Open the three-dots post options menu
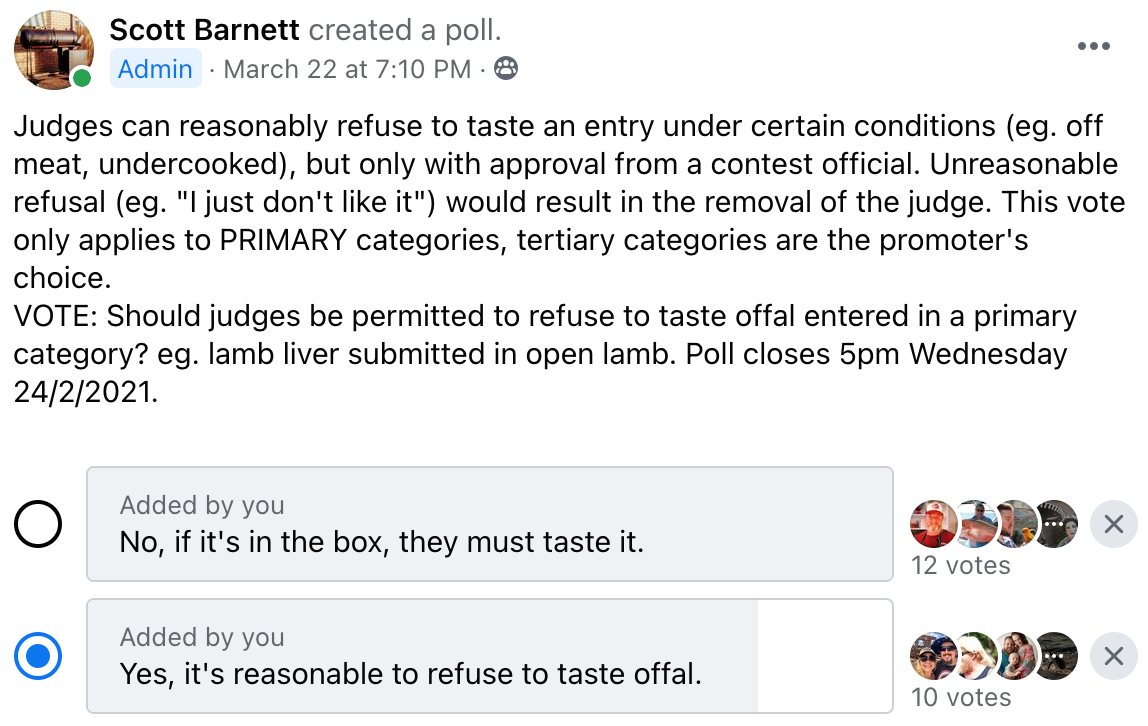Screen dimensions: 1148x726 (x=1093, y=46)
